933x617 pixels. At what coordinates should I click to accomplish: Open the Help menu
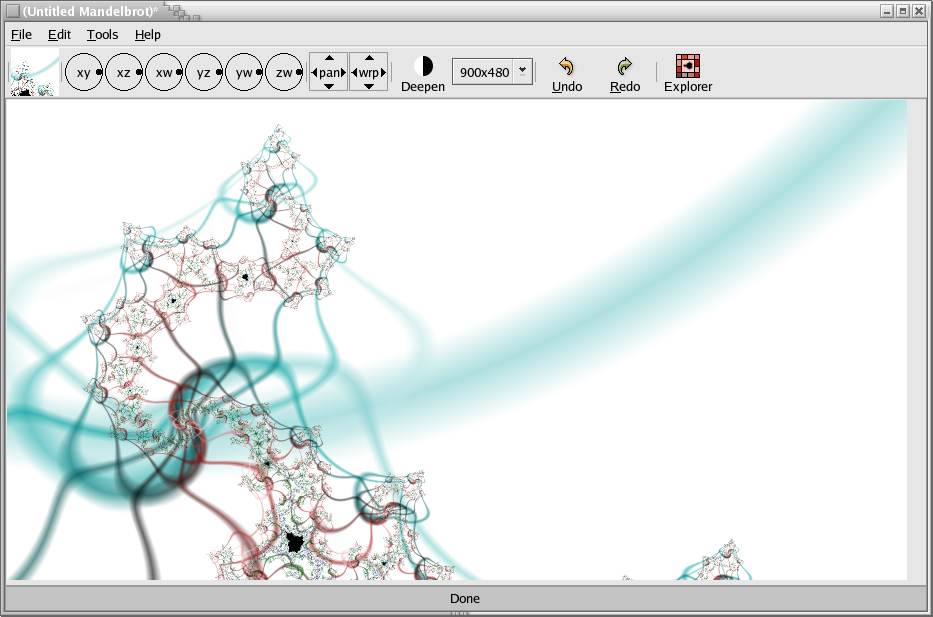pos(148,34)
